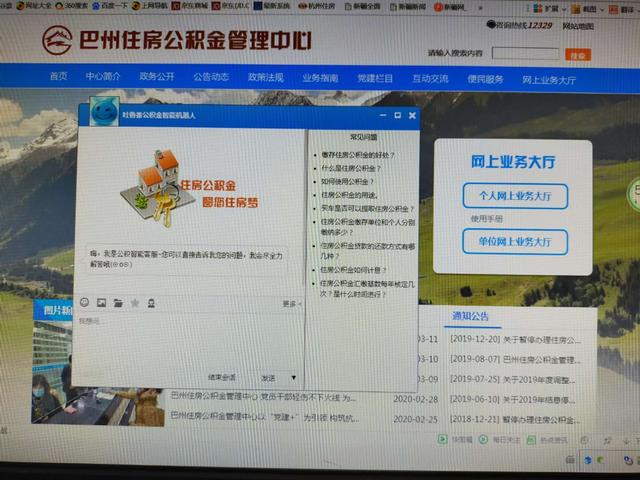Viewport: 640px width, 480px height.
Task: Ask 什么是住房公积金?
Action: [x=351, y=168]
